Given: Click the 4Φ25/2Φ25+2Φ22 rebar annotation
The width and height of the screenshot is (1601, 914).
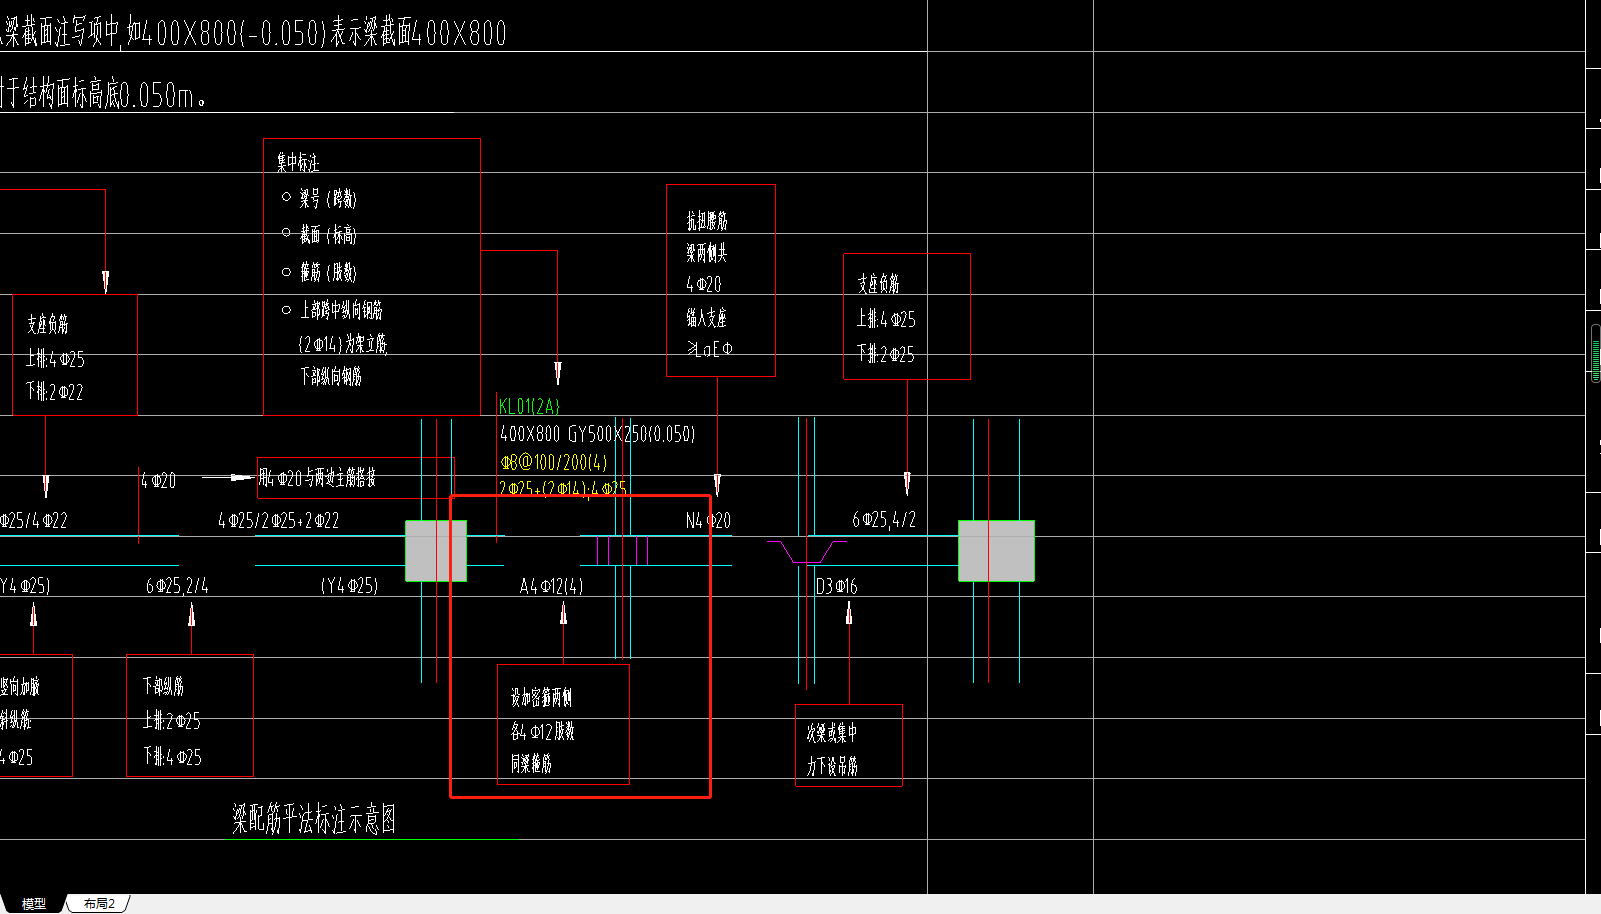Looking at the screenshot, I should (278, 520).
